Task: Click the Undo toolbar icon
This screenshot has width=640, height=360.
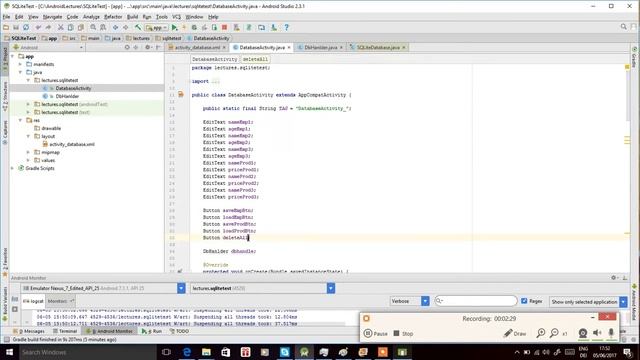Action: (38, 27)
